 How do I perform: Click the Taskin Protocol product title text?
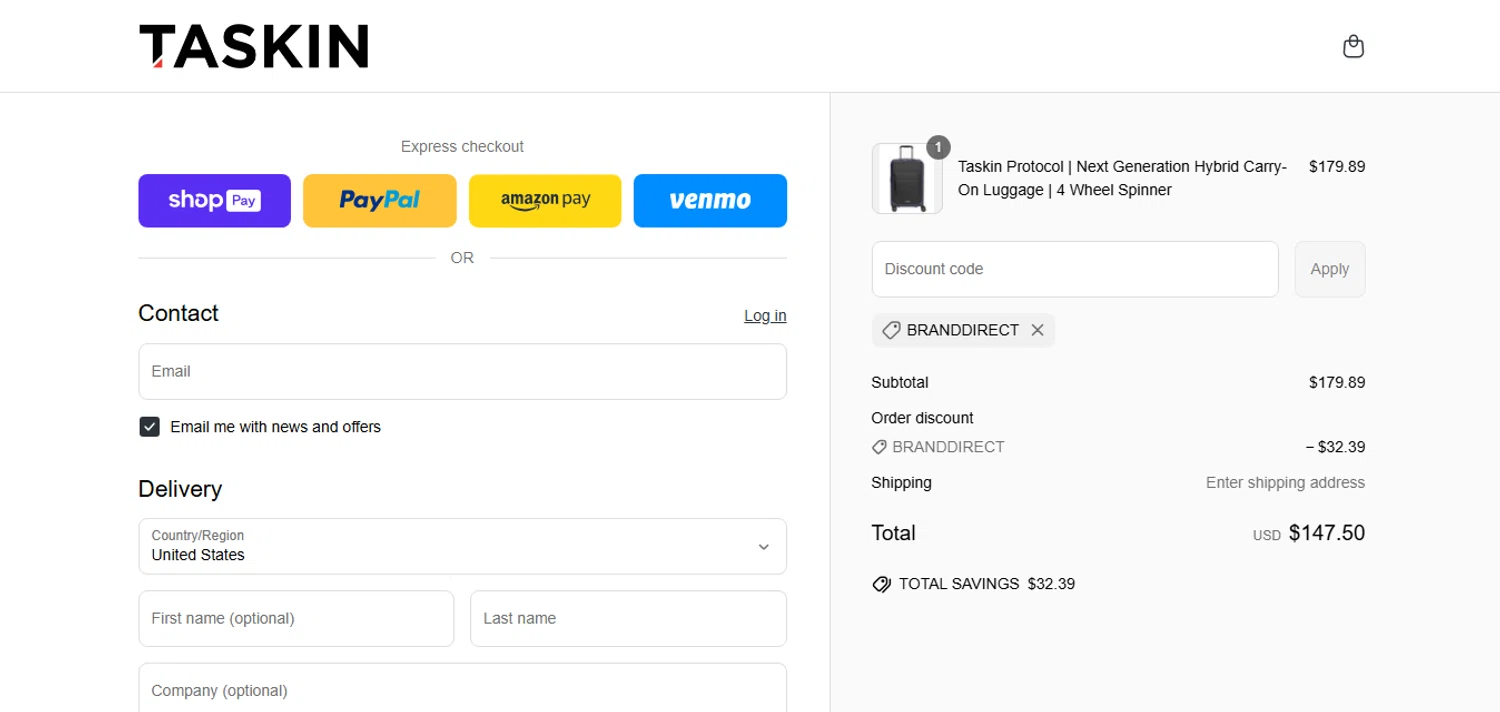tap(1122, 178)
